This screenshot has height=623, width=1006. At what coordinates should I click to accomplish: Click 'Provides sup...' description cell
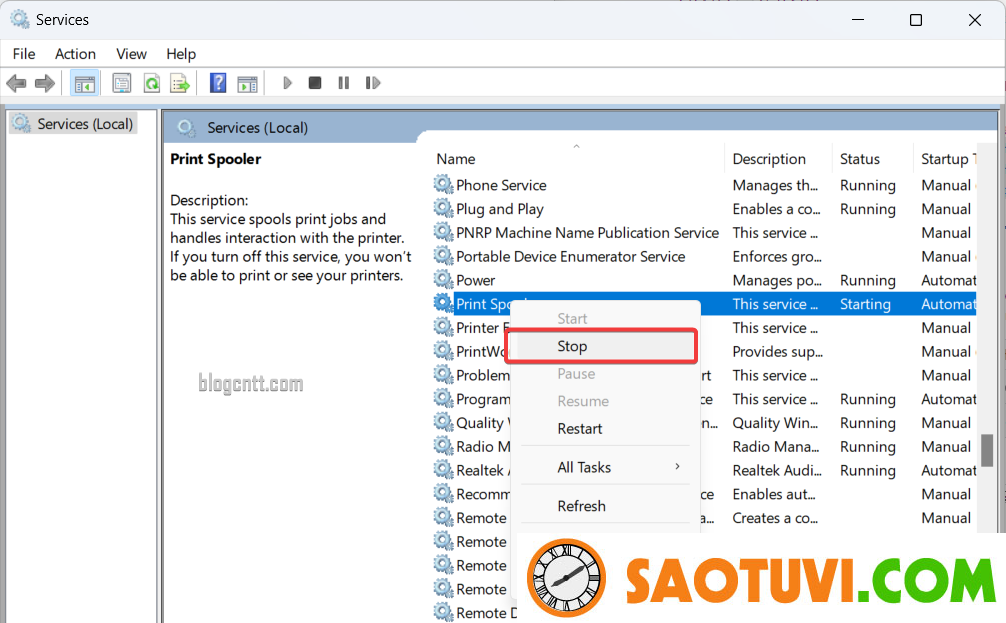pyautogui.click(x=778, y=352)
